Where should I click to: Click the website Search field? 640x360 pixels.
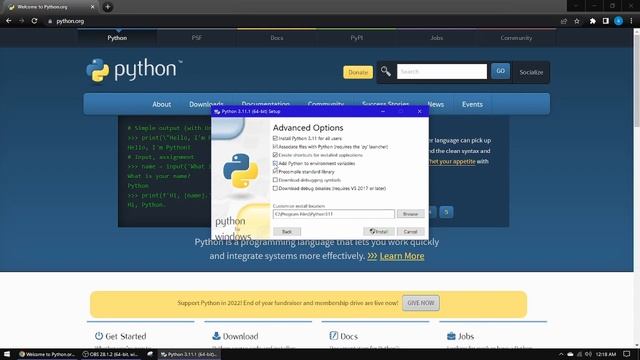click(x=442, y=71)
